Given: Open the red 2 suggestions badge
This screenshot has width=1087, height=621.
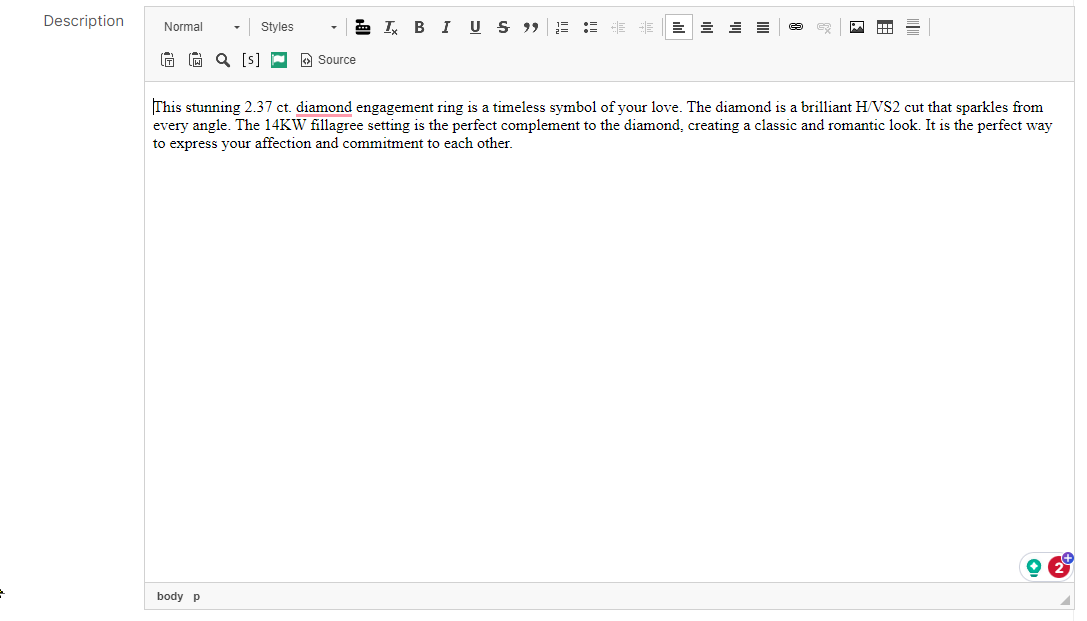Looking at the screenshot, I should point(1059,568).
